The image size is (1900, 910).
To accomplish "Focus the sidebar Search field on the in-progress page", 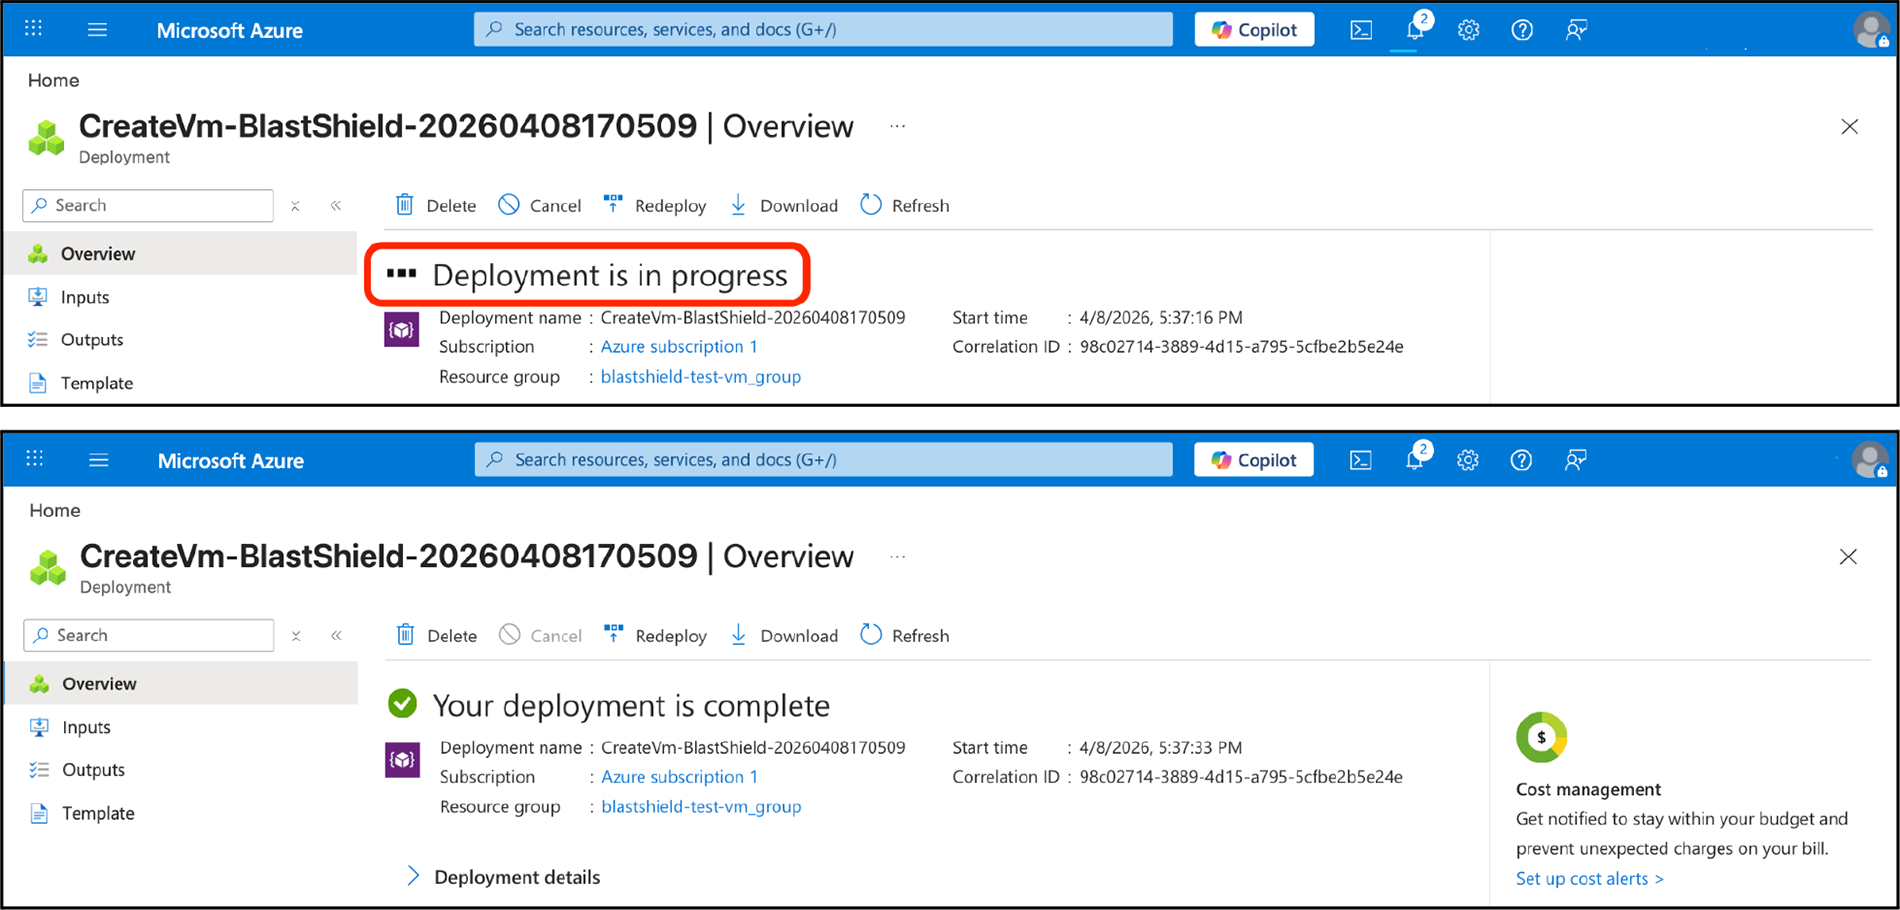I will (148, 205).
